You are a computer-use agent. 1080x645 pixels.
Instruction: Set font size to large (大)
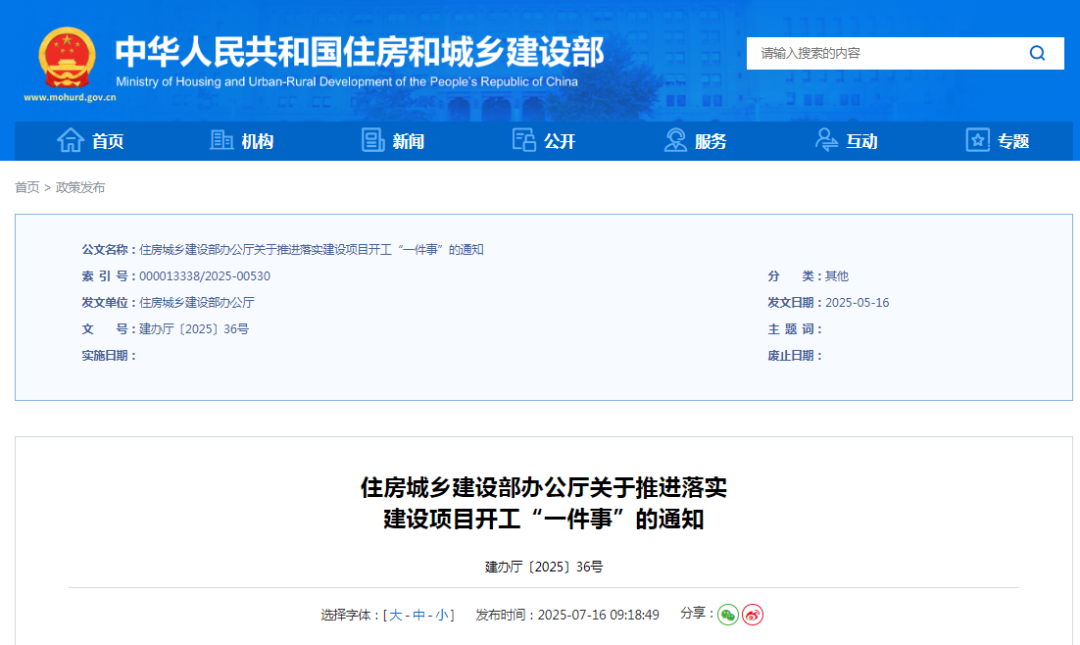396,615
